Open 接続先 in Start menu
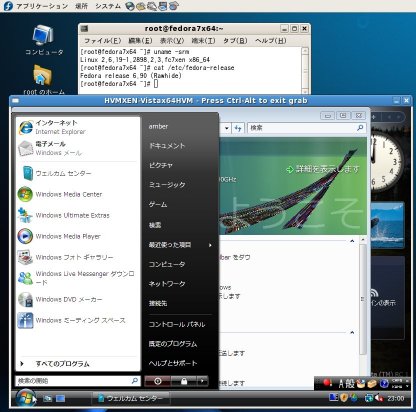 [158, 303]
